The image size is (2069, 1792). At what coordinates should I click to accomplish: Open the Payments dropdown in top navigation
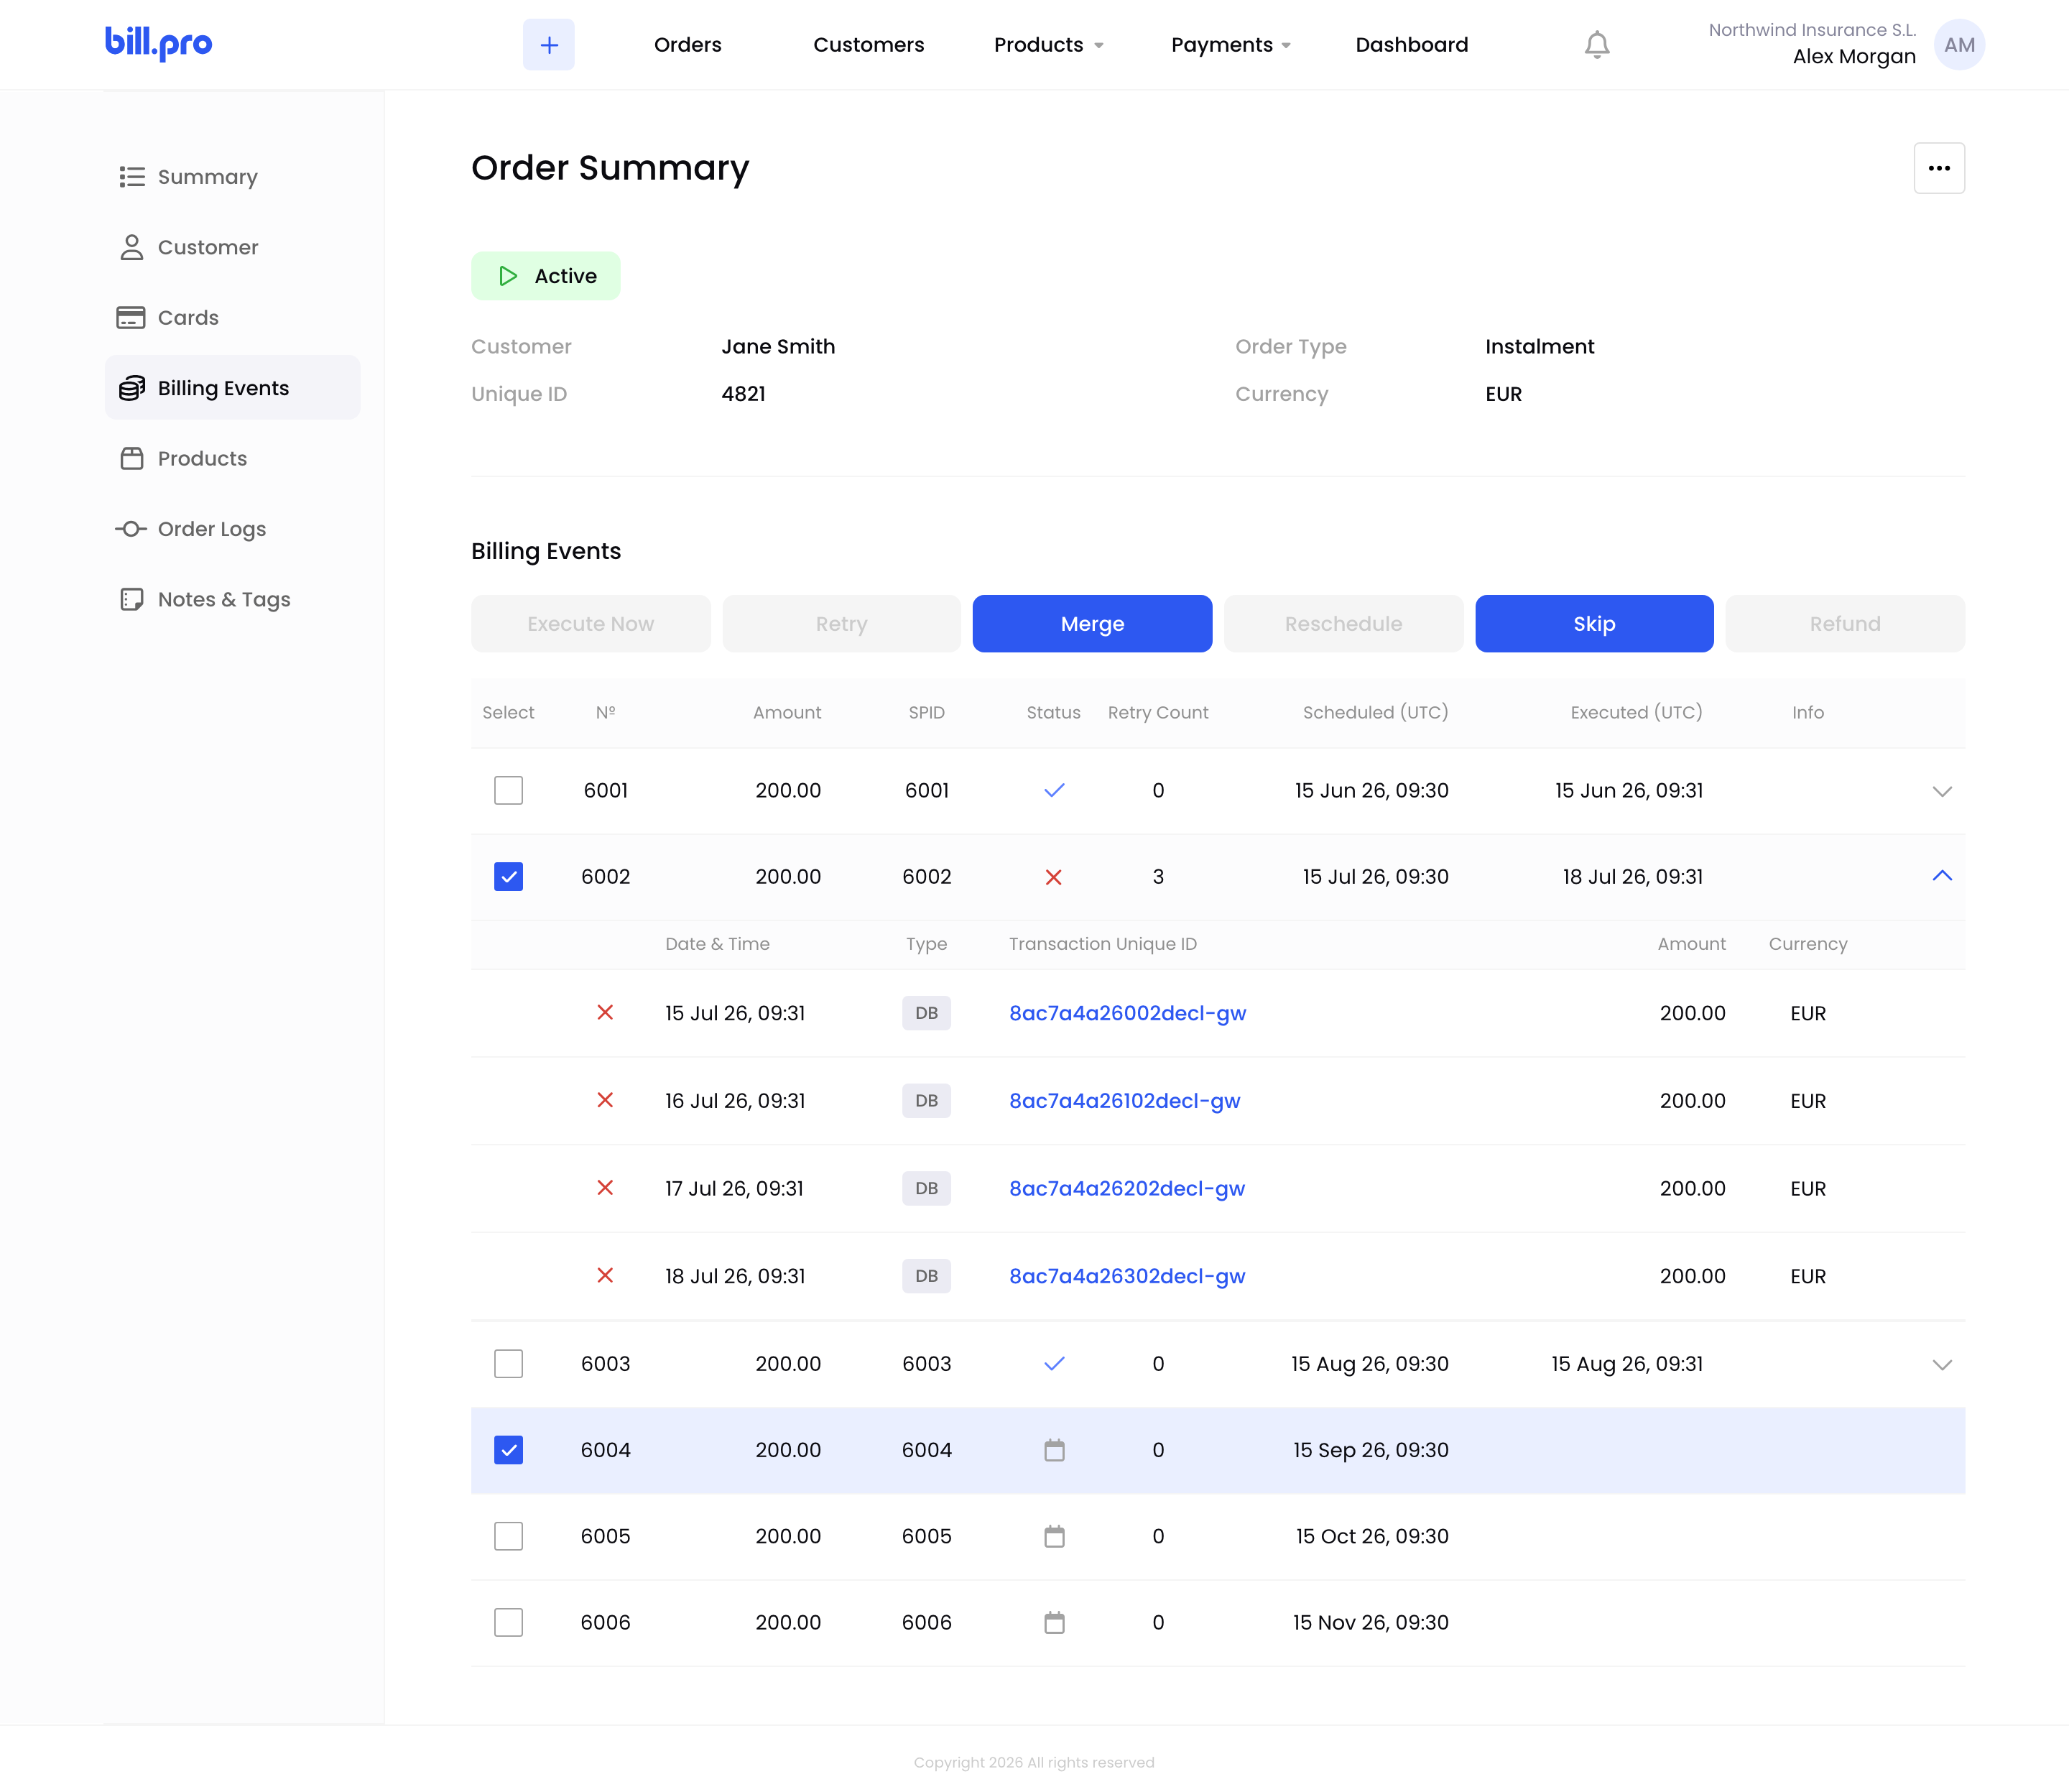click(1231, 45)
